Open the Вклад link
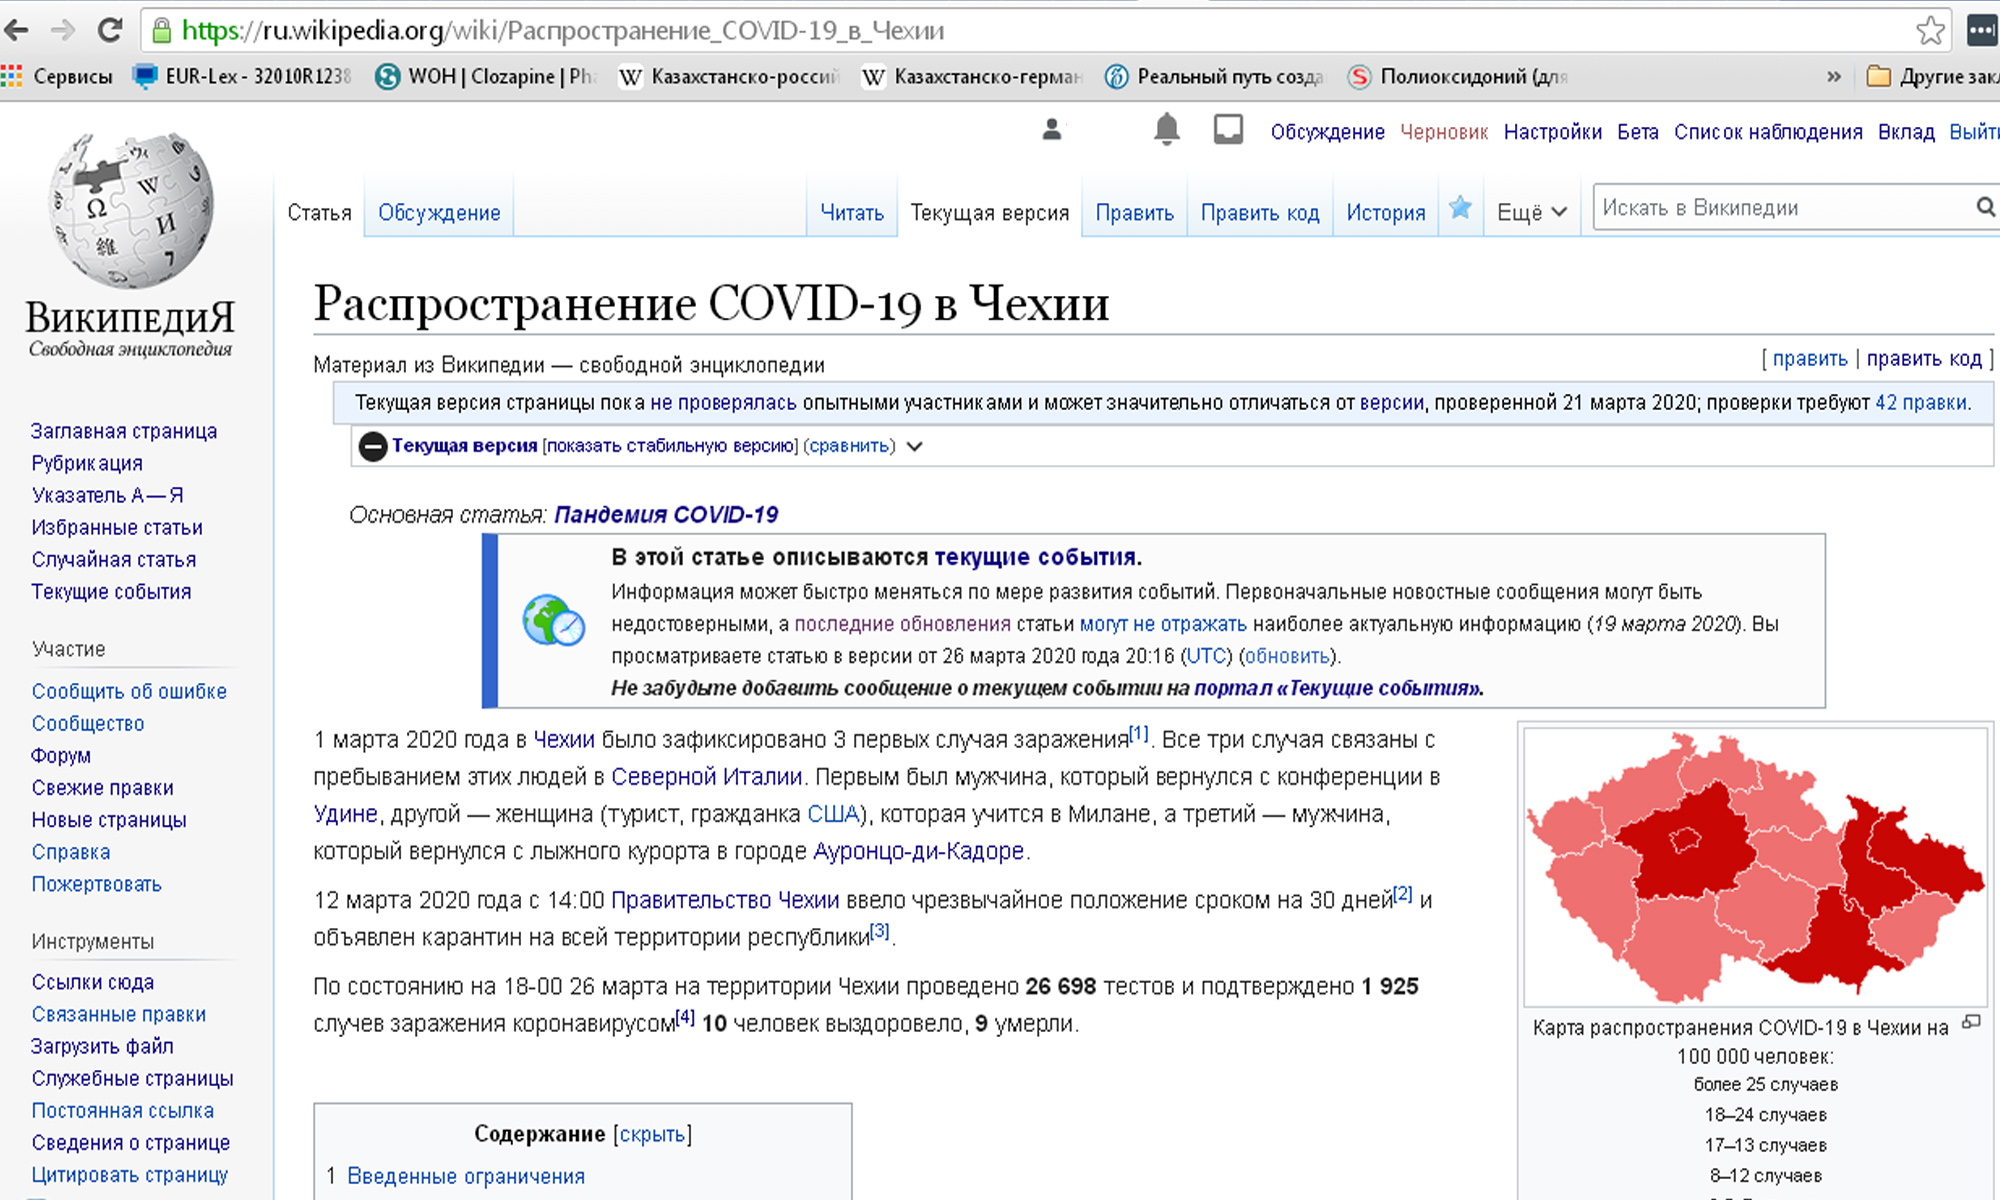 [1906, 132]
